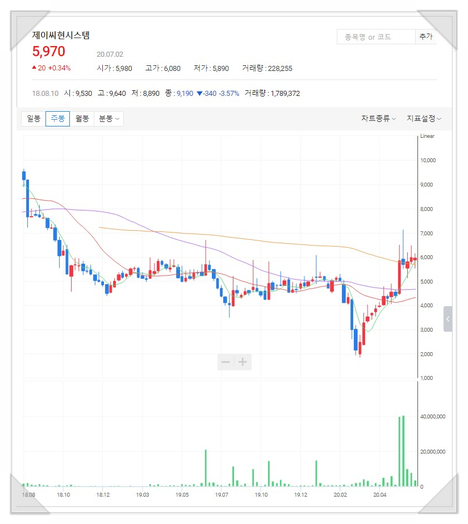Click the current price 5,970
Viewport: 468px width, 524px height.
click(49, 51)
